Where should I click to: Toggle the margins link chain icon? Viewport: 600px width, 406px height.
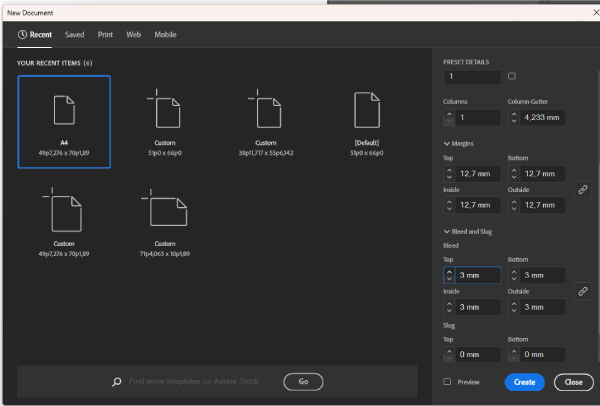(582, 188)
